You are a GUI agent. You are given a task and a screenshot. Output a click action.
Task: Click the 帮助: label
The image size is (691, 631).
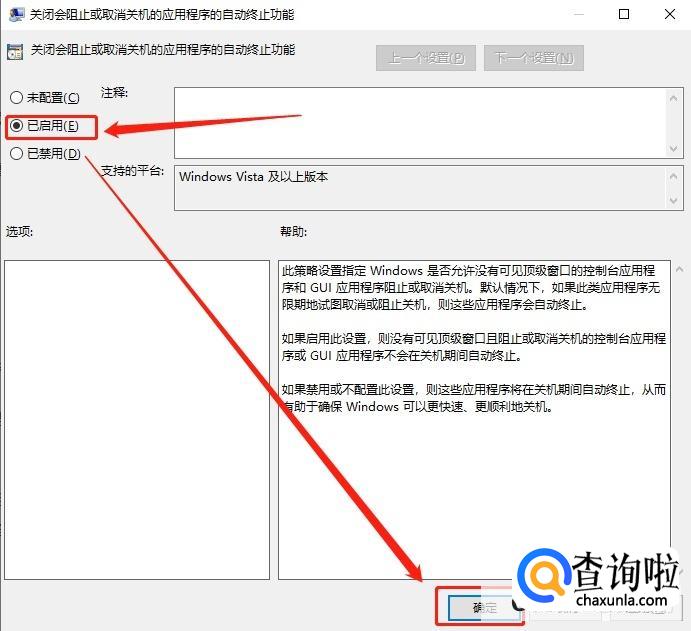(293, 232)
